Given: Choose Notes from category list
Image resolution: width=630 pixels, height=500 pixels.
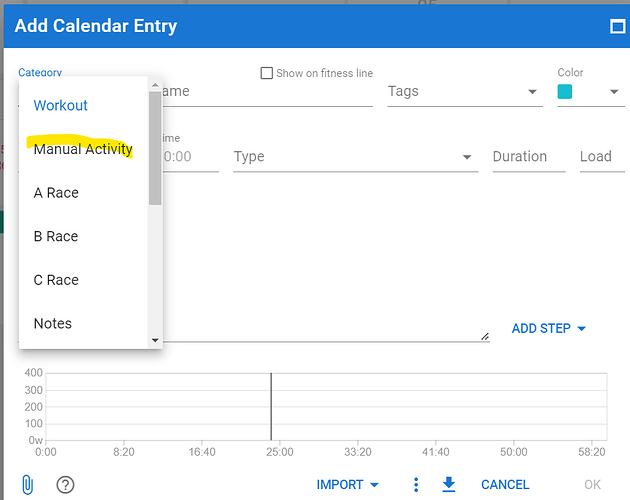Looking at the screenshot, I should pos(53,323).
